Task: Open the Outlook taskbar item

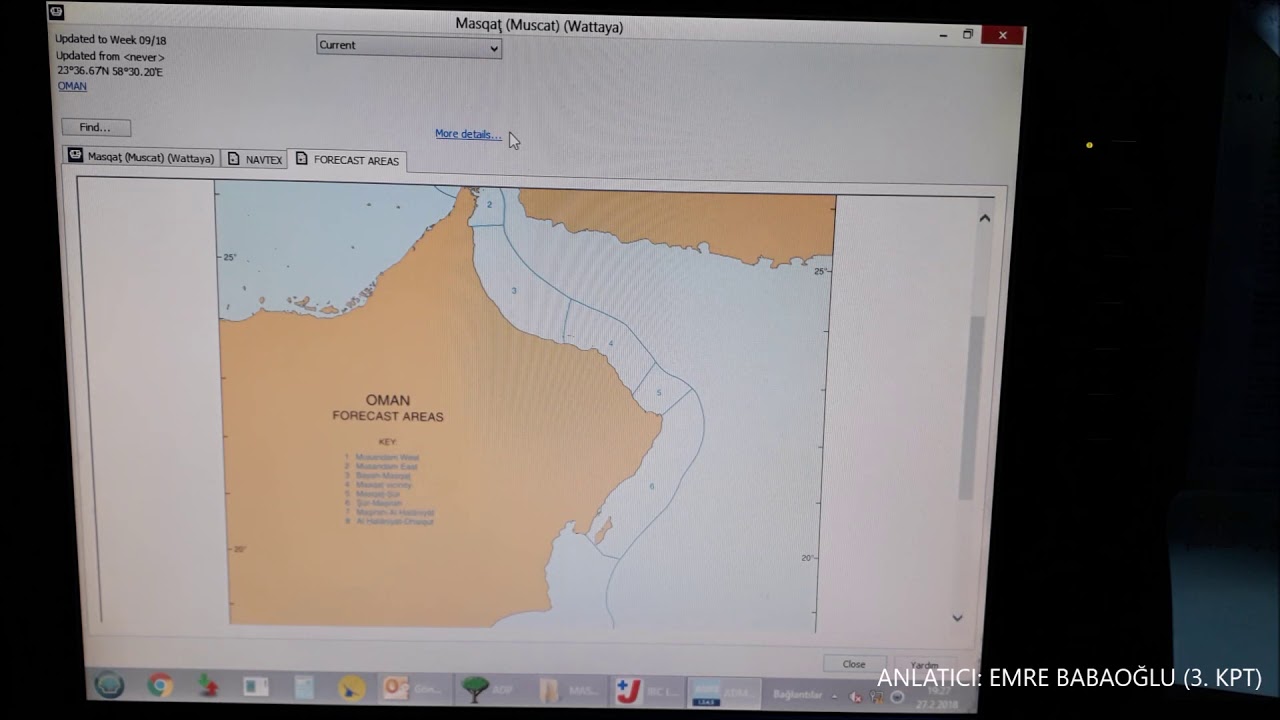Action: [x=413, y=689]
